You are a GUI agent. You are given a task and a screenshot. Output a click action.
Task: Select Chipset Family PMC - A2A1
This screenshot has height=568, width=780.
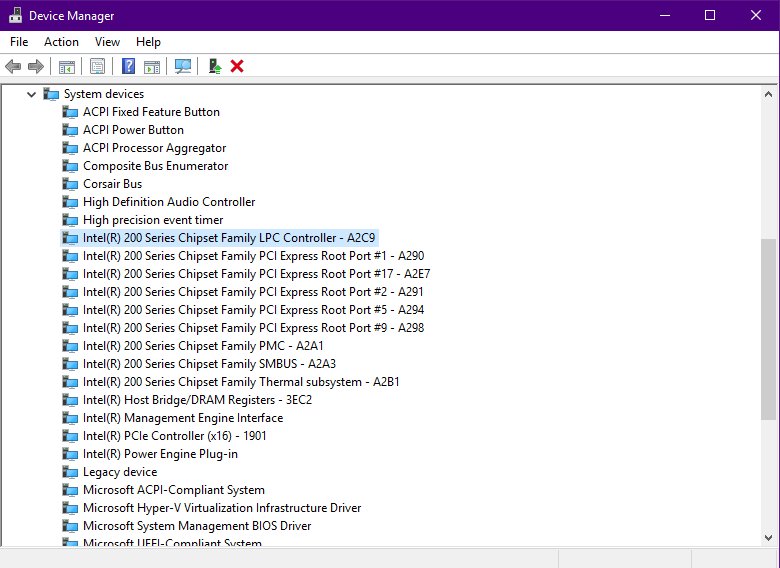[203, 346]
